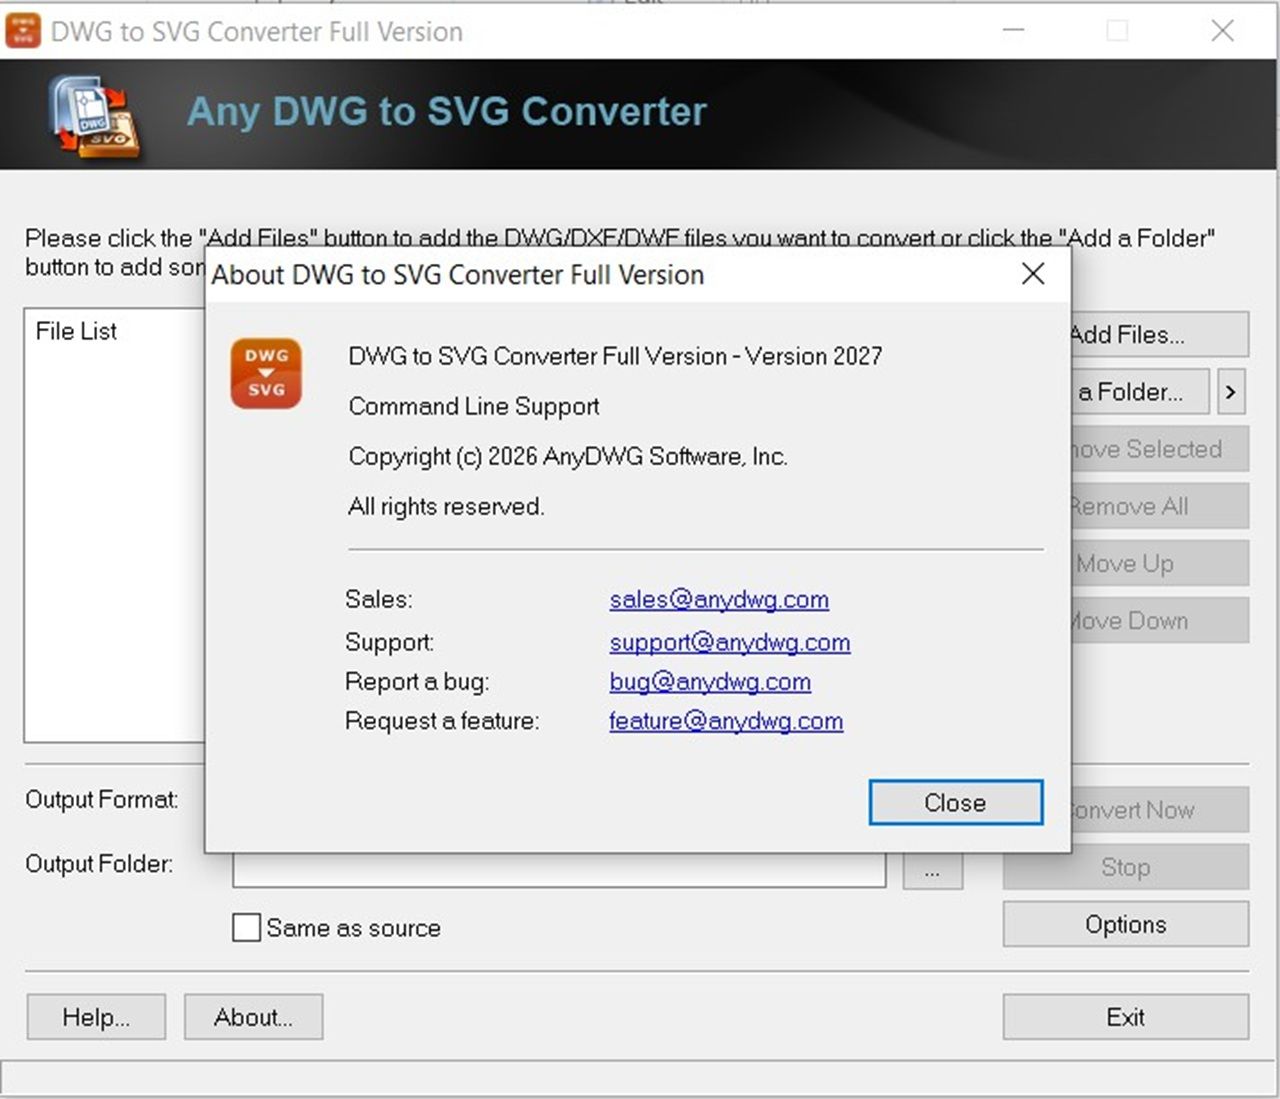Close the main converter window
Viewport: 1280px width, 1099px height.
click(x=1222, y=31)
